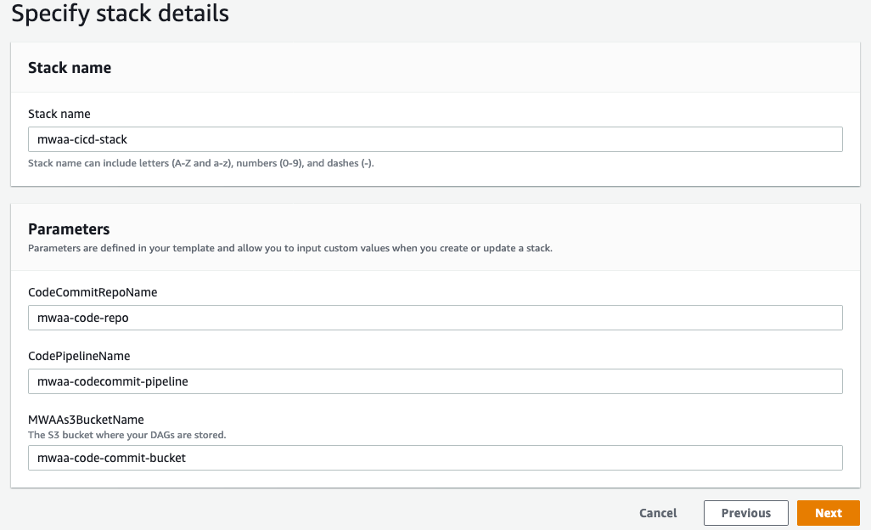Click the 'Stack name' field label
The height and width of the screenshot is (531, 872).
click(x=59, y=114)
